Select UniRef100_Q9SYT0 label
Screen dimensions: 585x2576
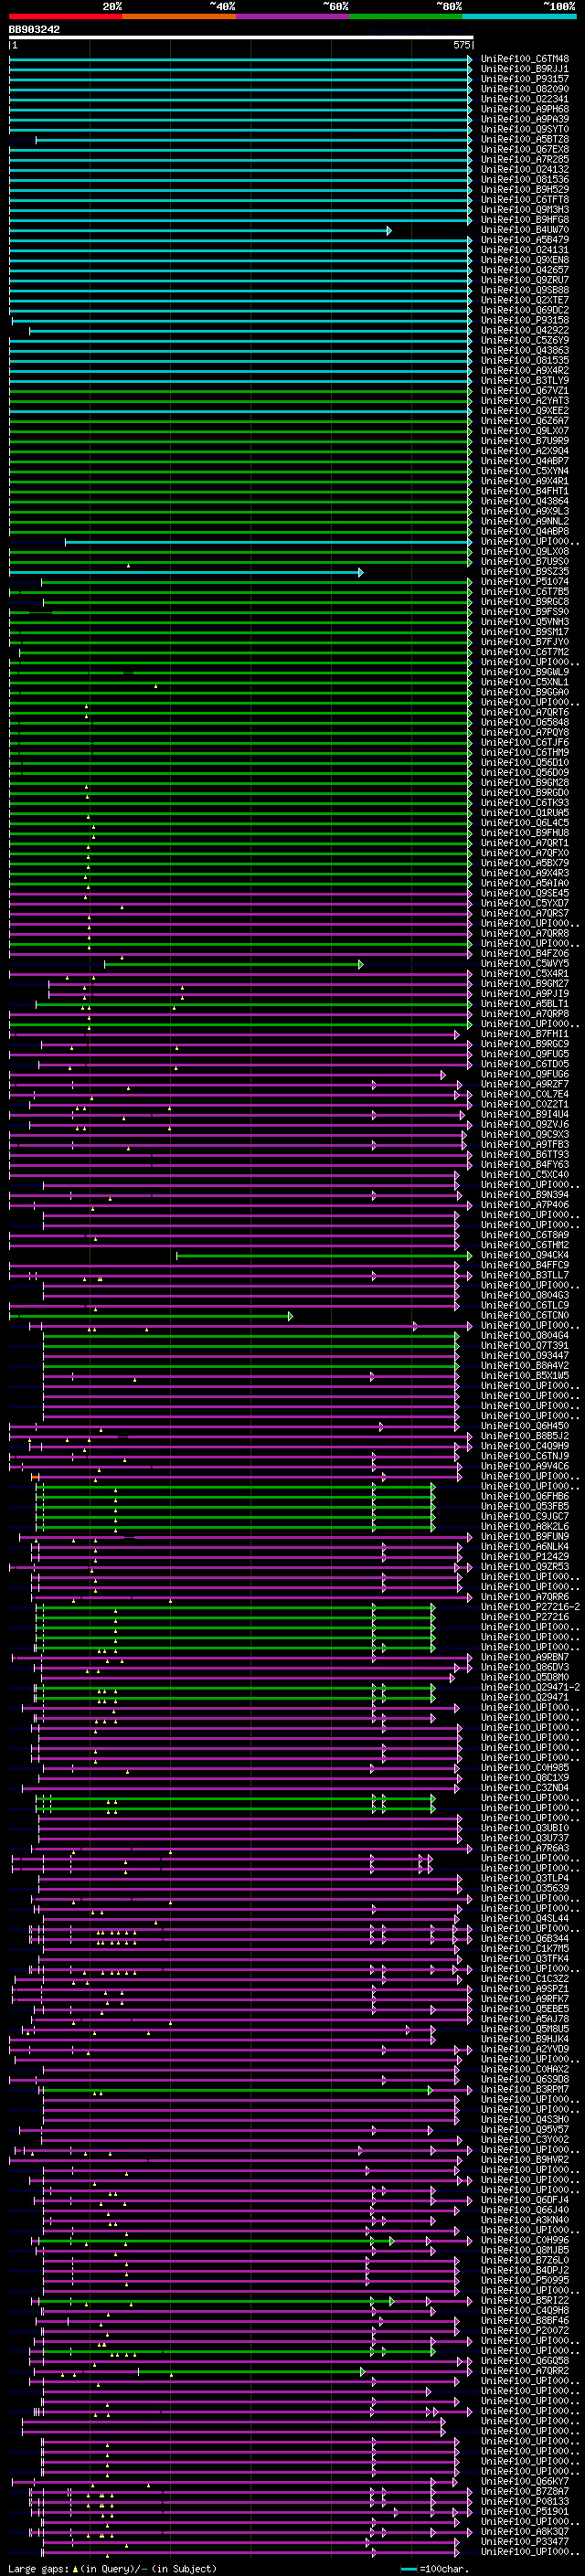coord(525,129)
